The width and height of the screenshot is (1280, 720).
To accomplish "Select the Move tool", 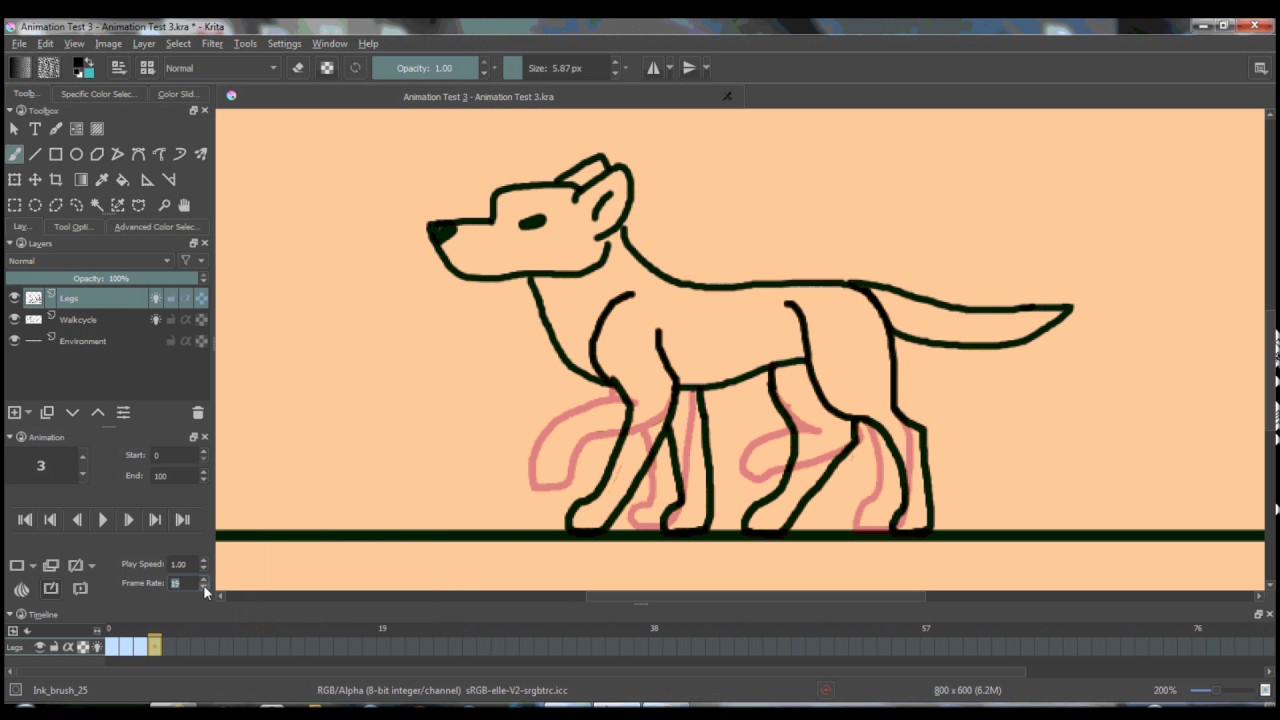I will point(35,180).
